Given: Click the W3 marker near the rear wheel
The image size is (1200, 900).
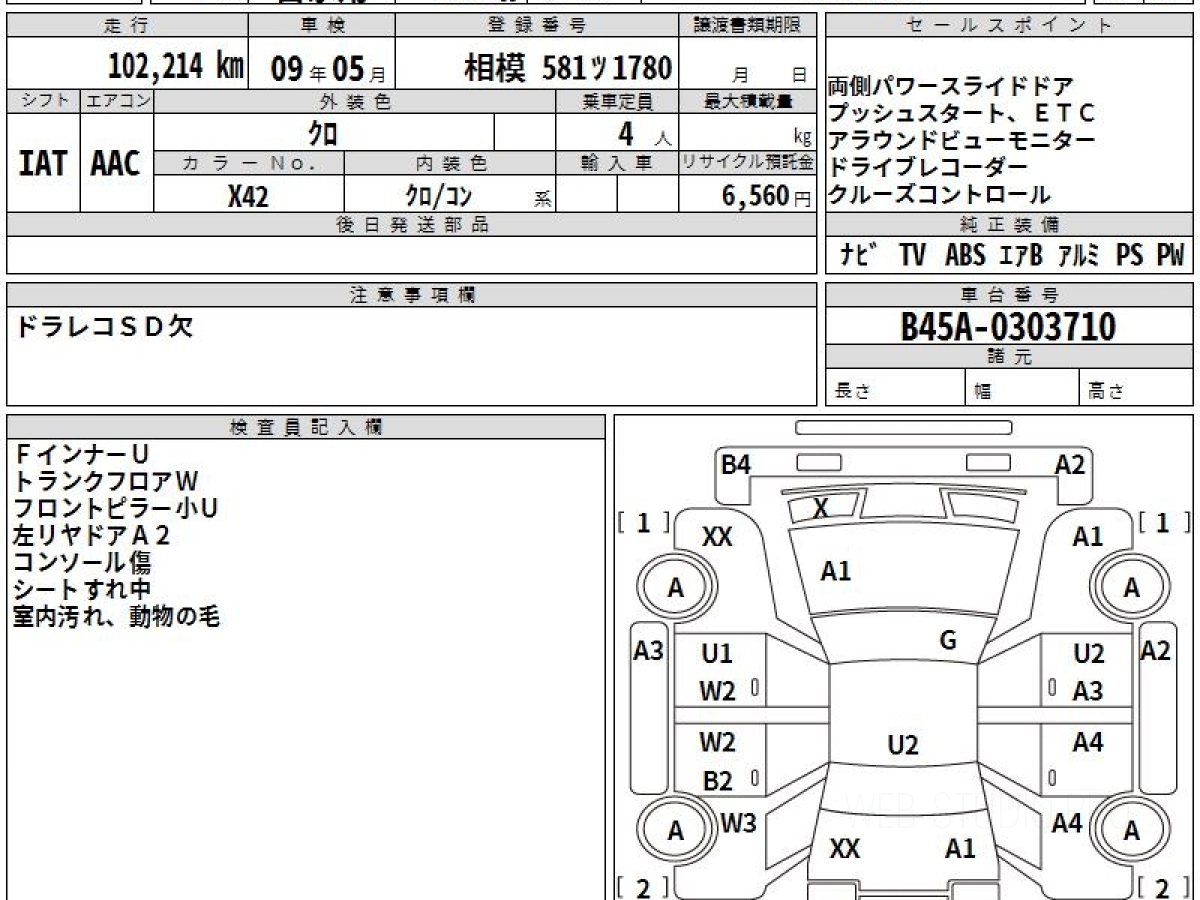Looking at the screenshot, I should coord(738,824).
